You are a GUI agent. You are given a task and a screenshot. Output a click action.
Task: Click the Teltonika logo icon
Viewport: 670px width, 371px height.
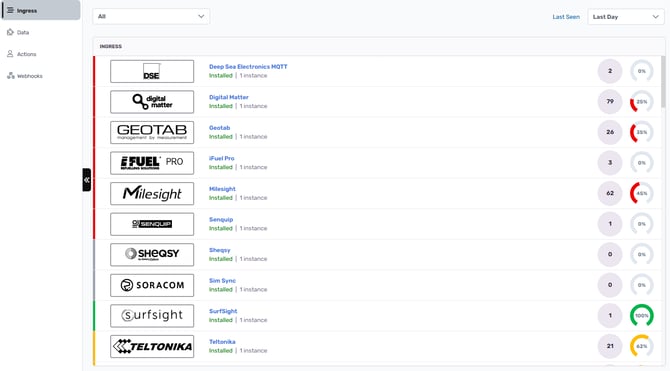pos(152,346)
